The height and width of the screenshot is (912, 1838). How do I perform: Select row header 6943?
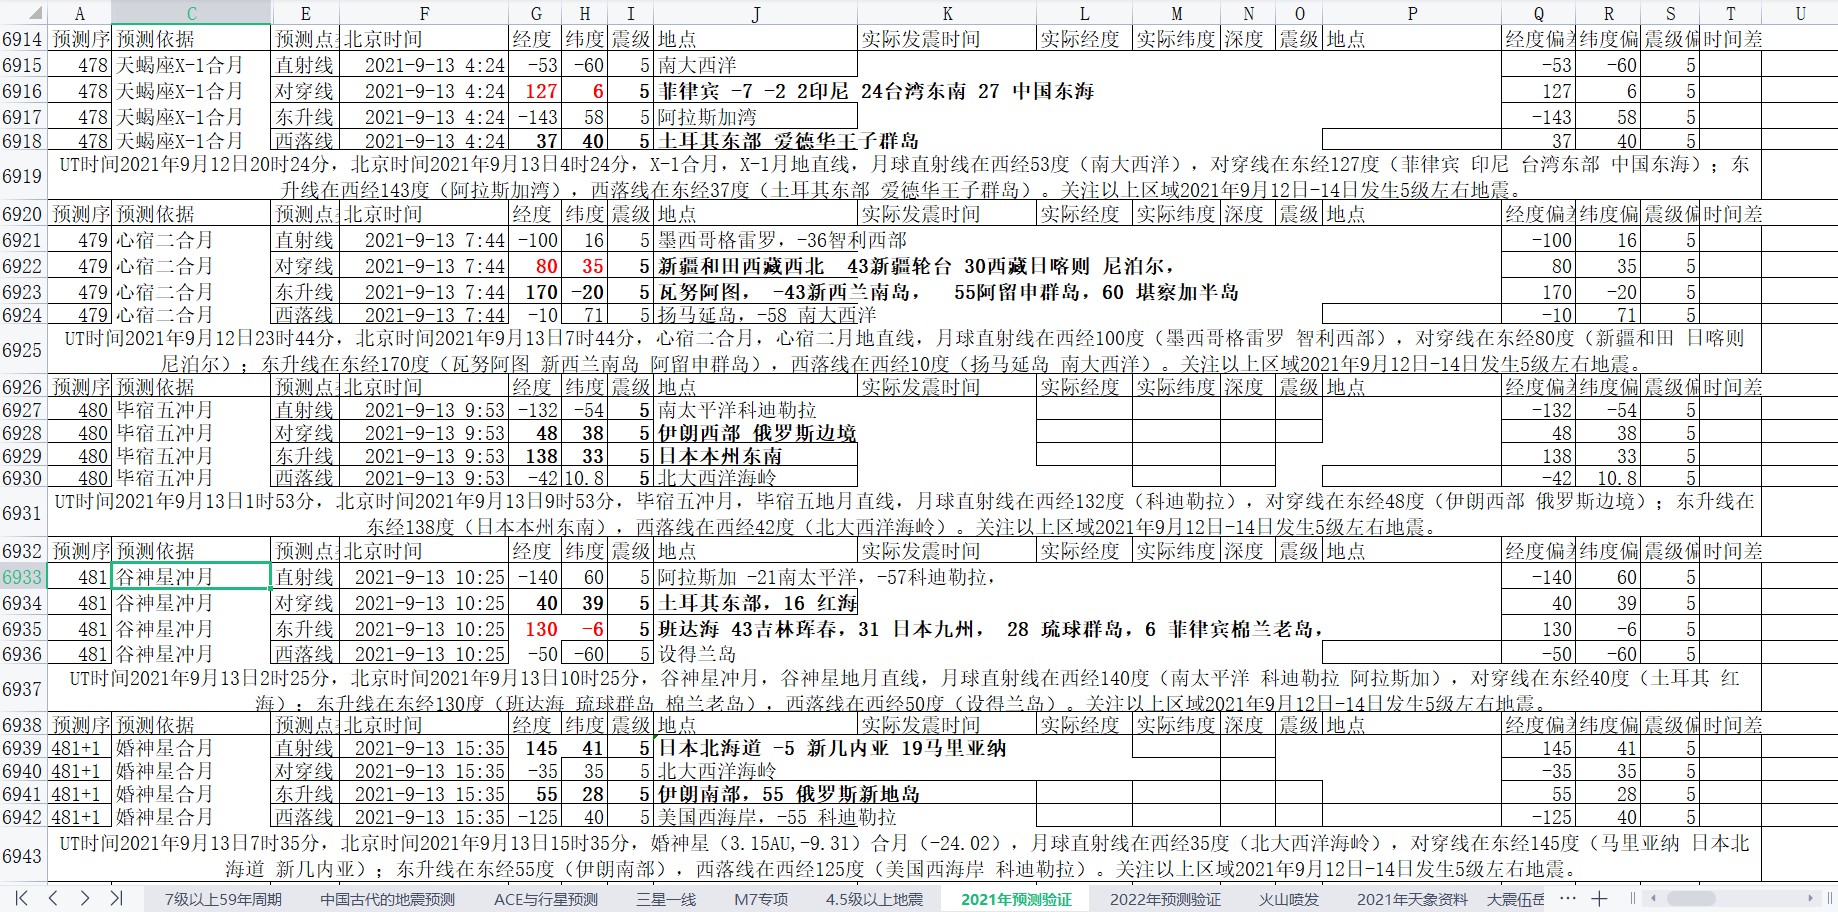click(23, 856)
